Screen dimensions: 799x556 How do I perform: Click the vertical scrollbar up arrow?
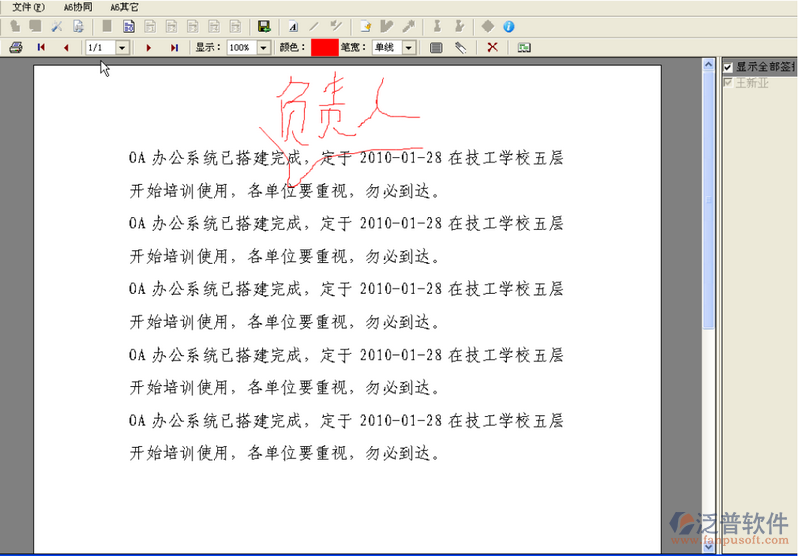708,64
